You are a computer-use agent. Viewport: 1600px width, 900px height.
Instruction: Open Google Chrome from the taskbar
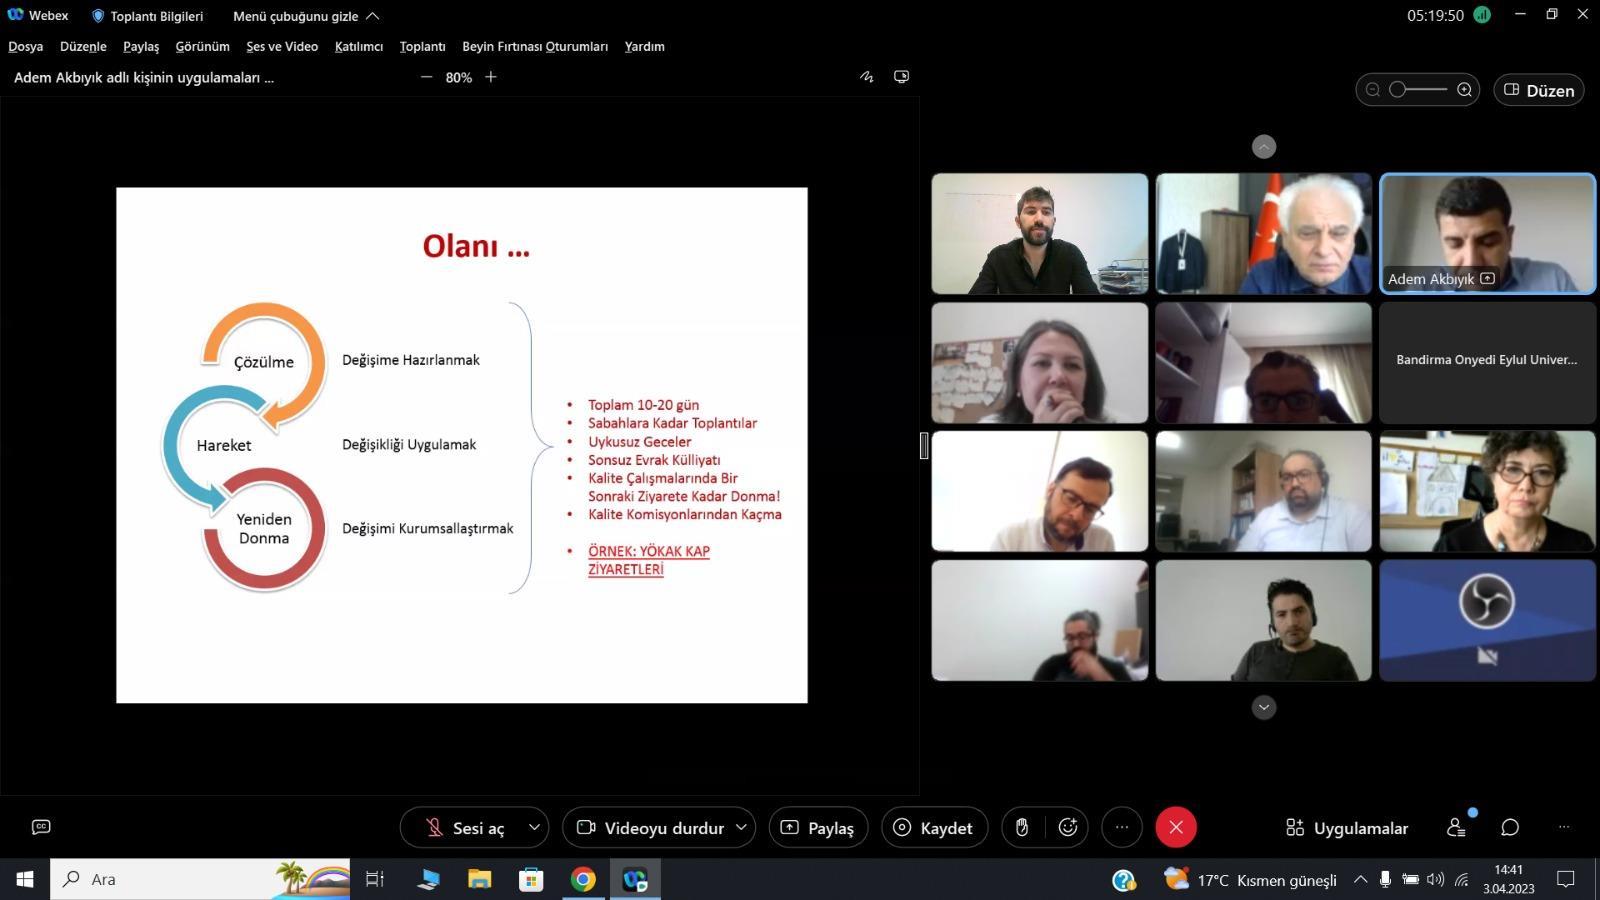click(x=583, y=879)
